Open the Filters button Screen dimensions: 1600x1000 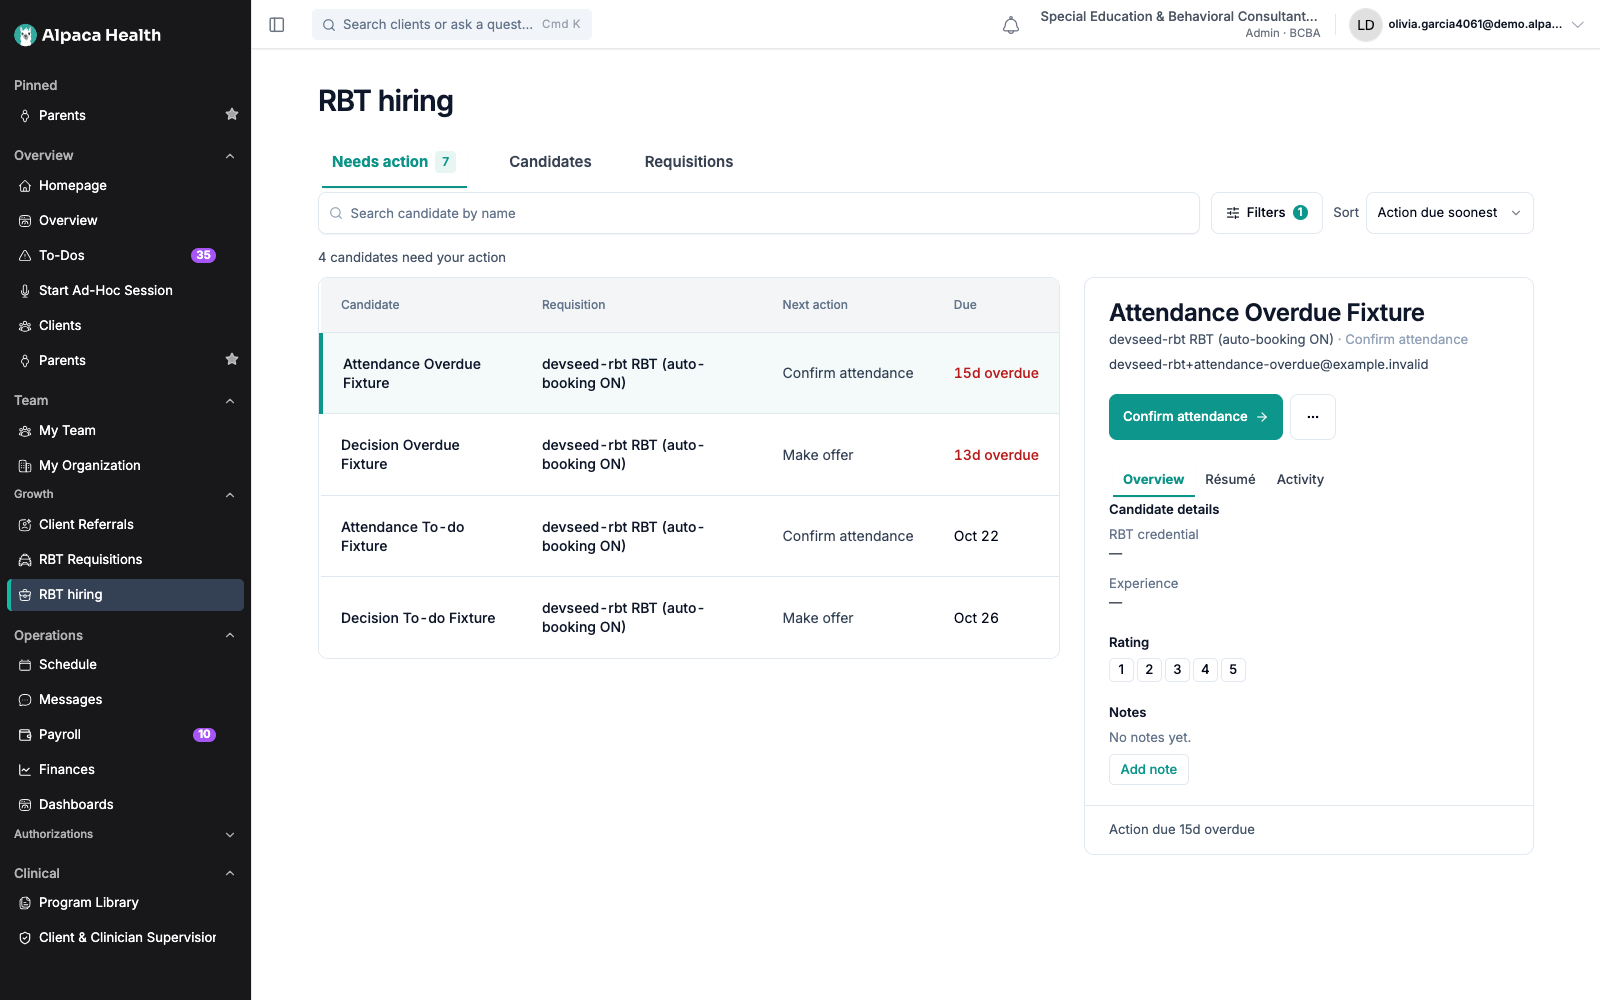point(1266,213)
